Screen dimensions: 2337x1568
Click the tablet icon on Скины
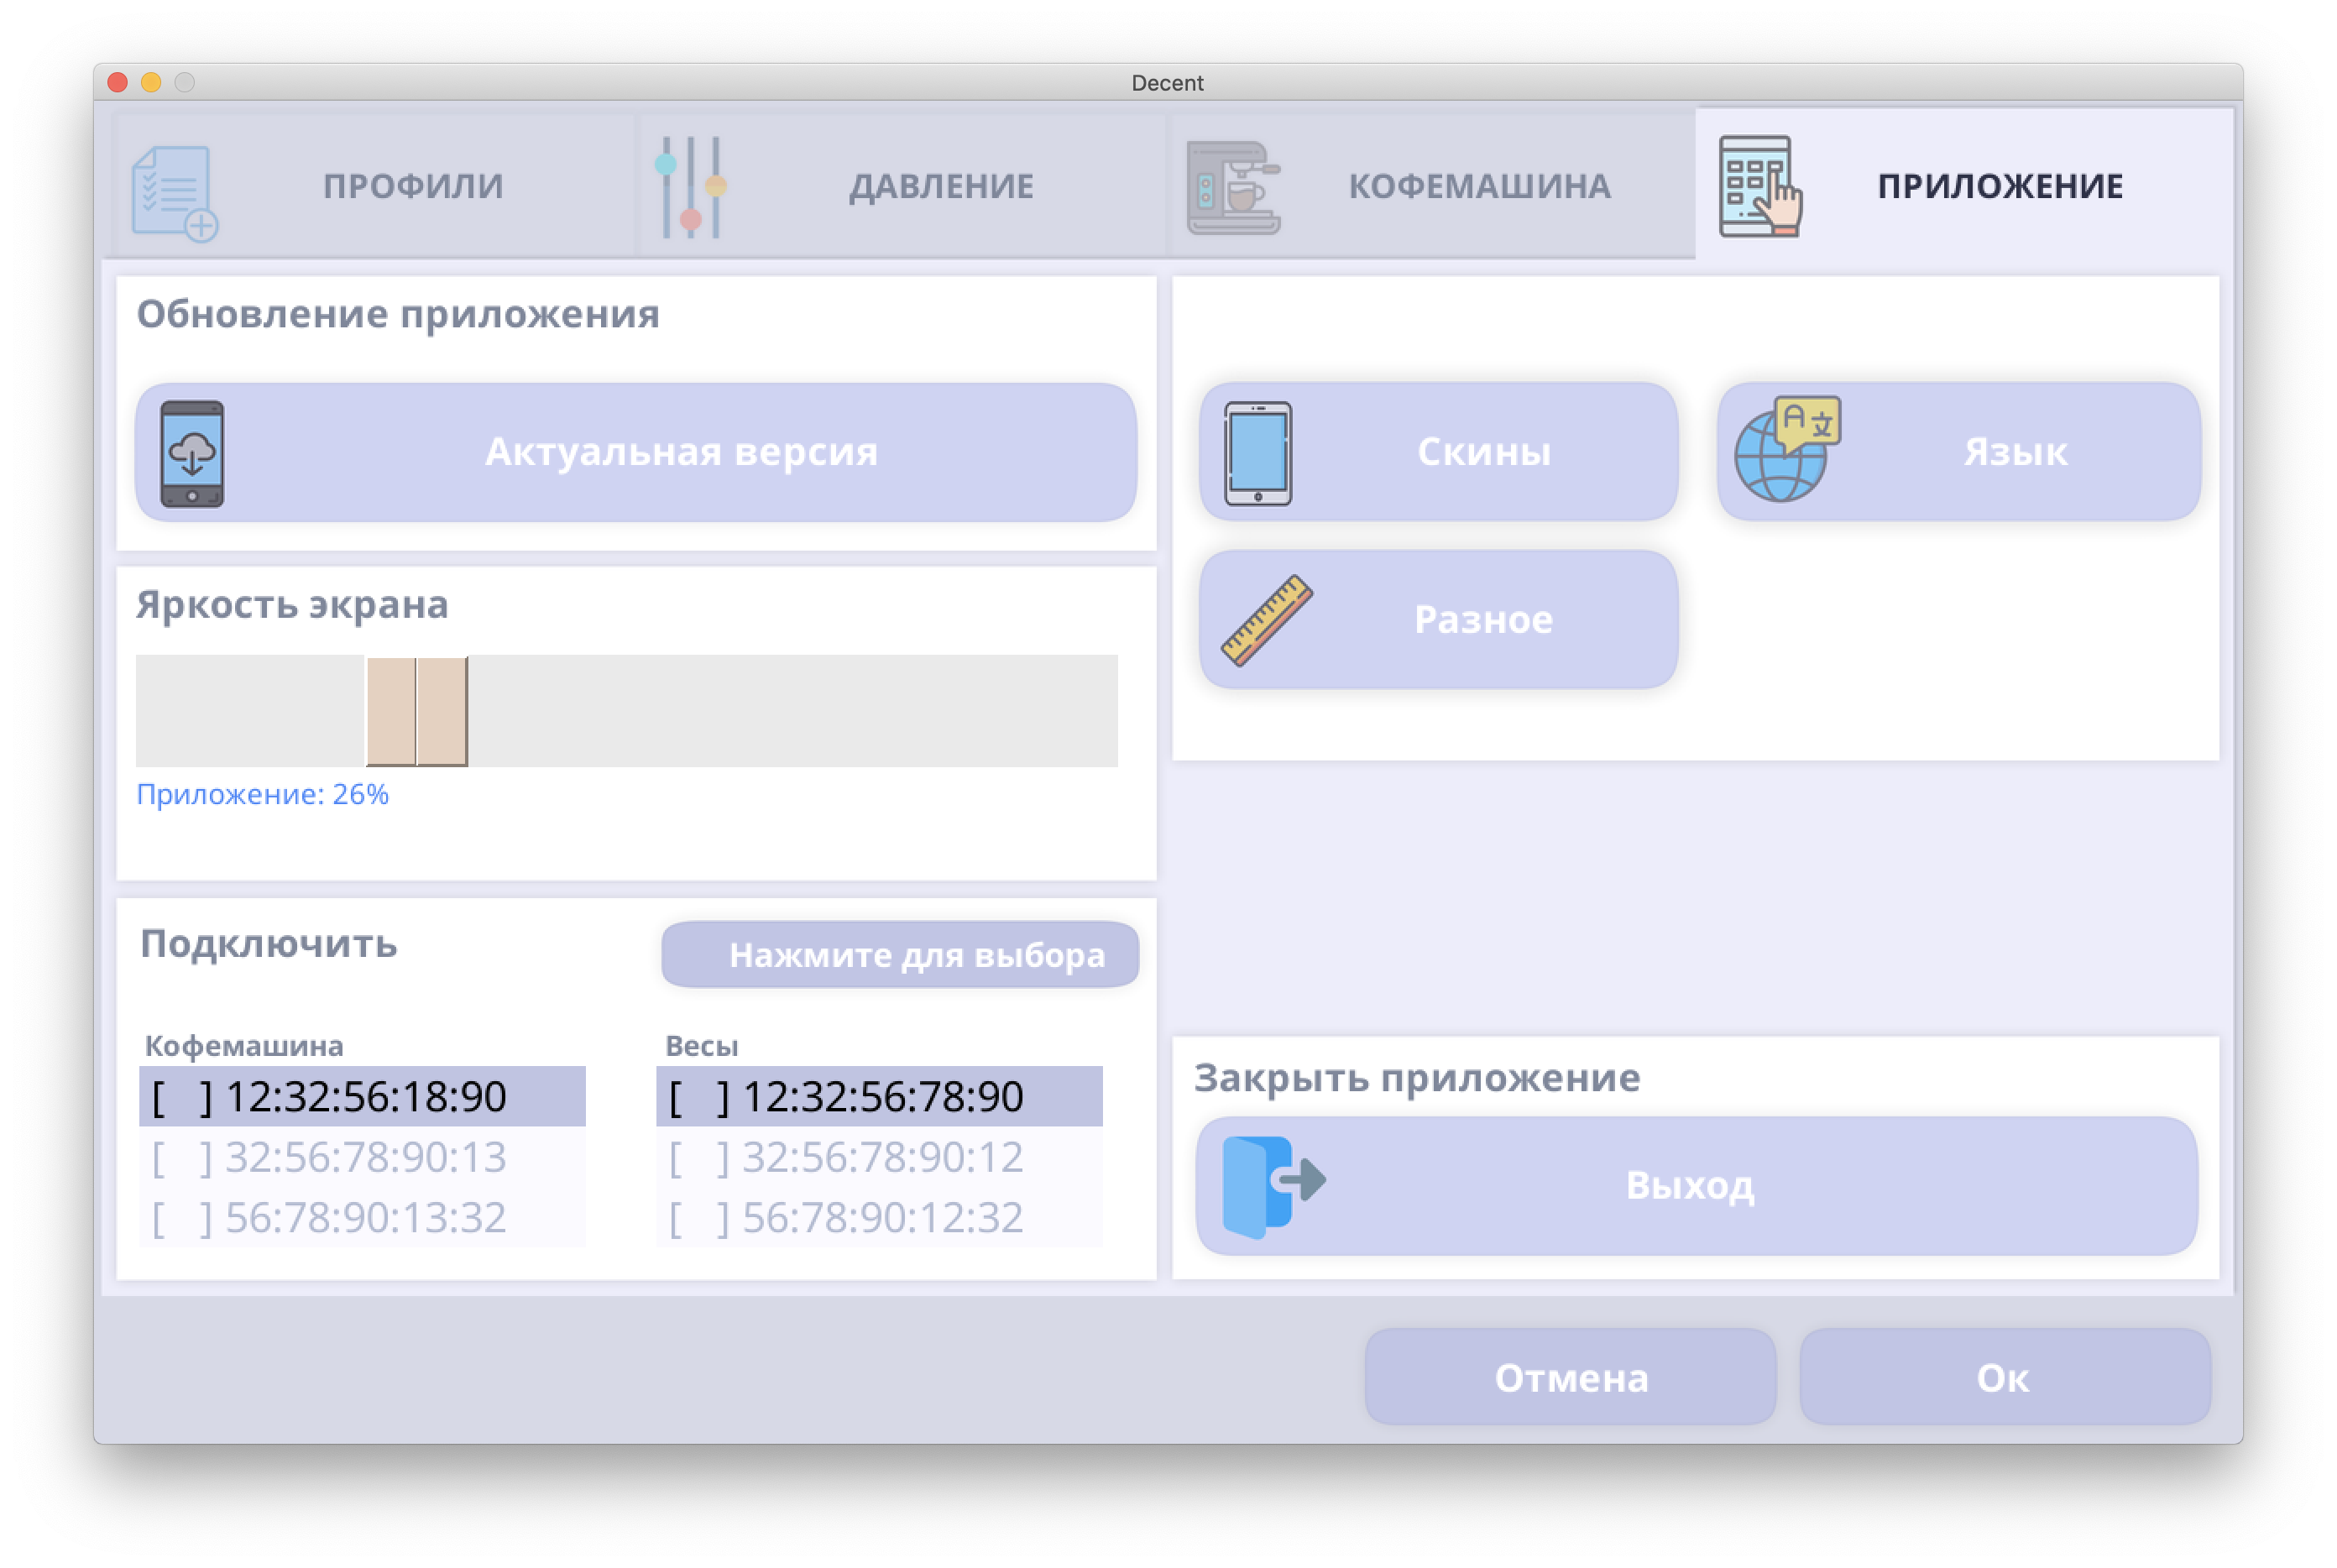click(x=1257, y=454)
